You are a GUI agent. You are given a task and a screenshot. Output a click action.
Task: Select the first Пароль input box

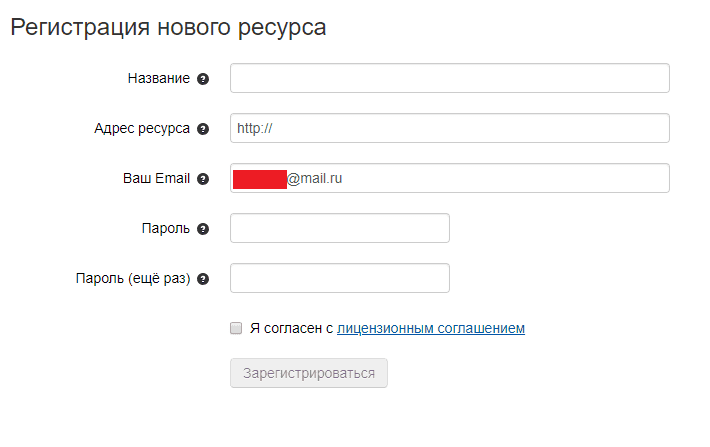coord(339,228)
